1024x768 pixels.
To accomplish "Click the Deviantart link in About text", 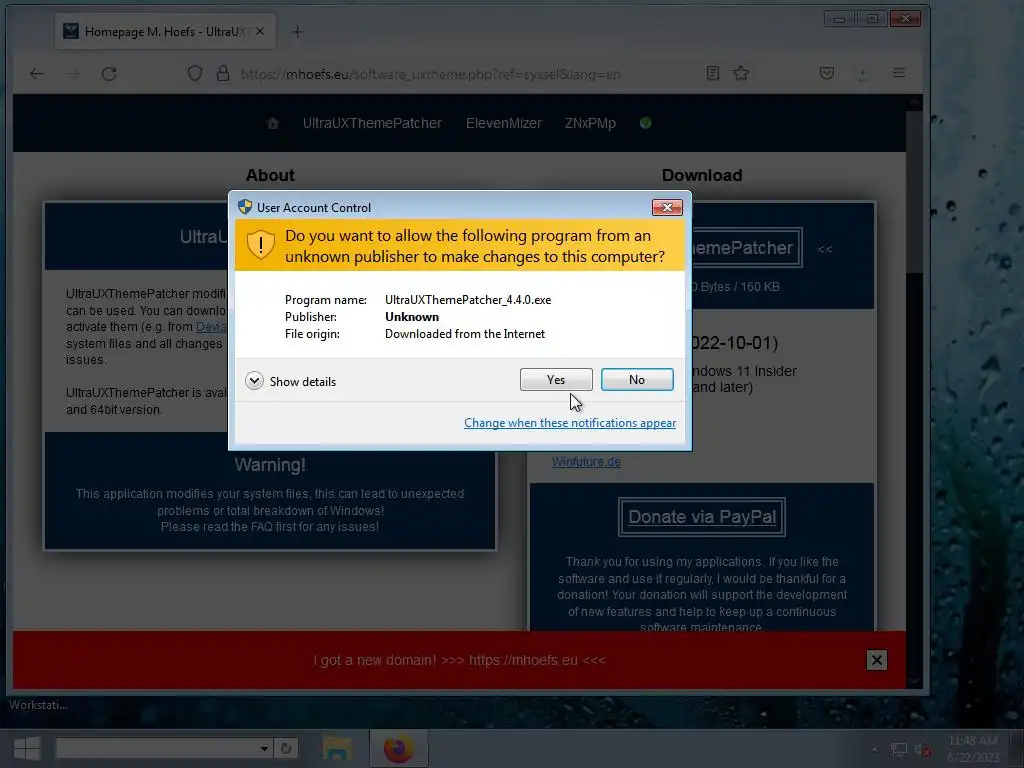I will click(x=211, y=327).
